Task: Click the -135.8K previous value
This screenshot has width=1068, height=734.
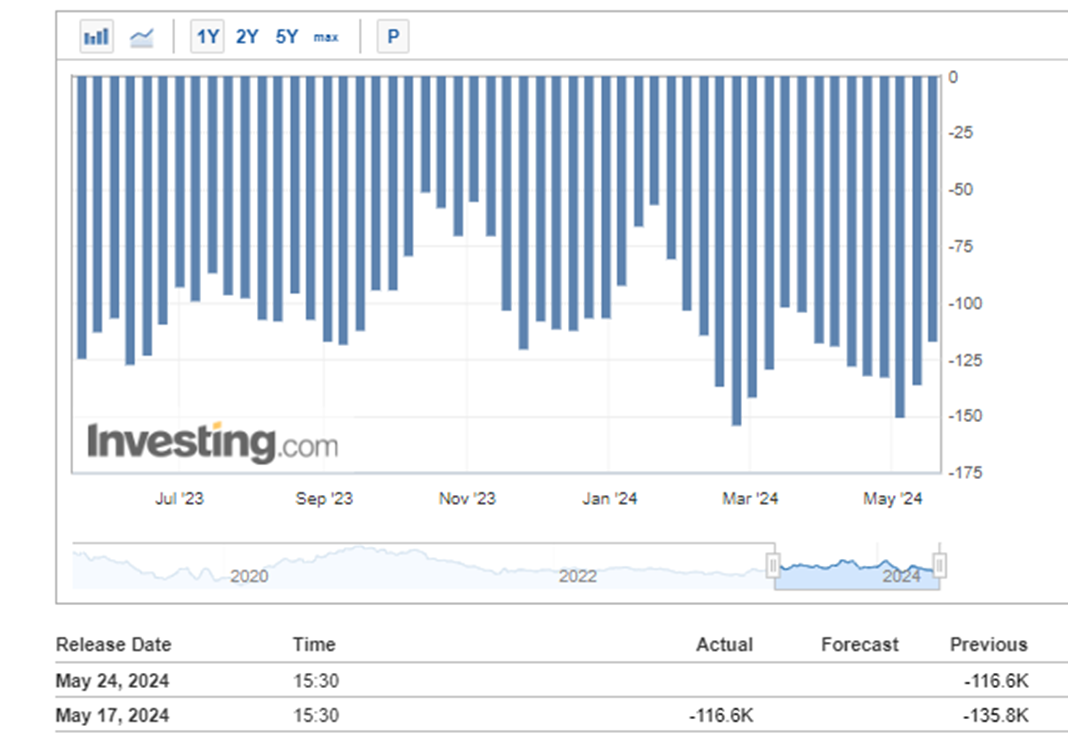Action: coord(995,716)
